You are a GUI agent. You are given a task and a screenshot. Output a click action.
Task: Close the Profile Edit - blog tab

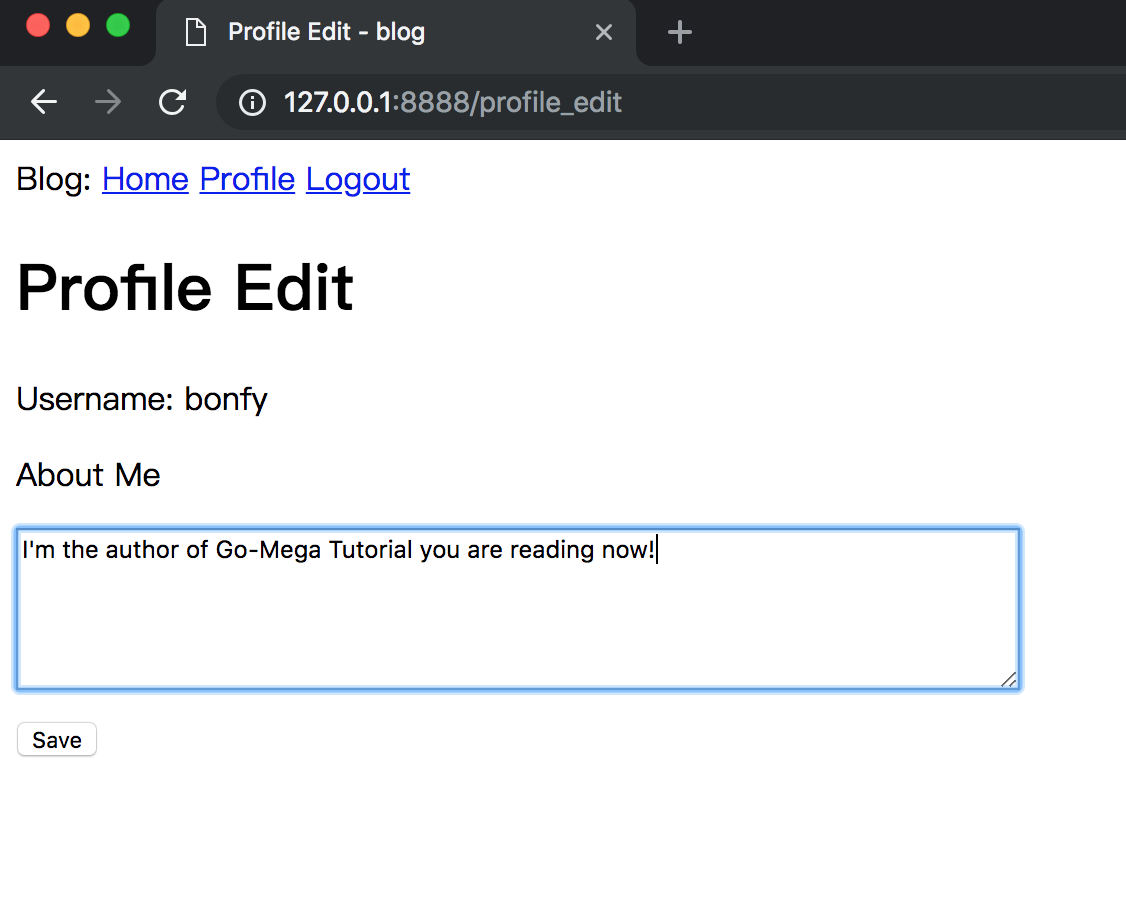(x=604, y=33)
